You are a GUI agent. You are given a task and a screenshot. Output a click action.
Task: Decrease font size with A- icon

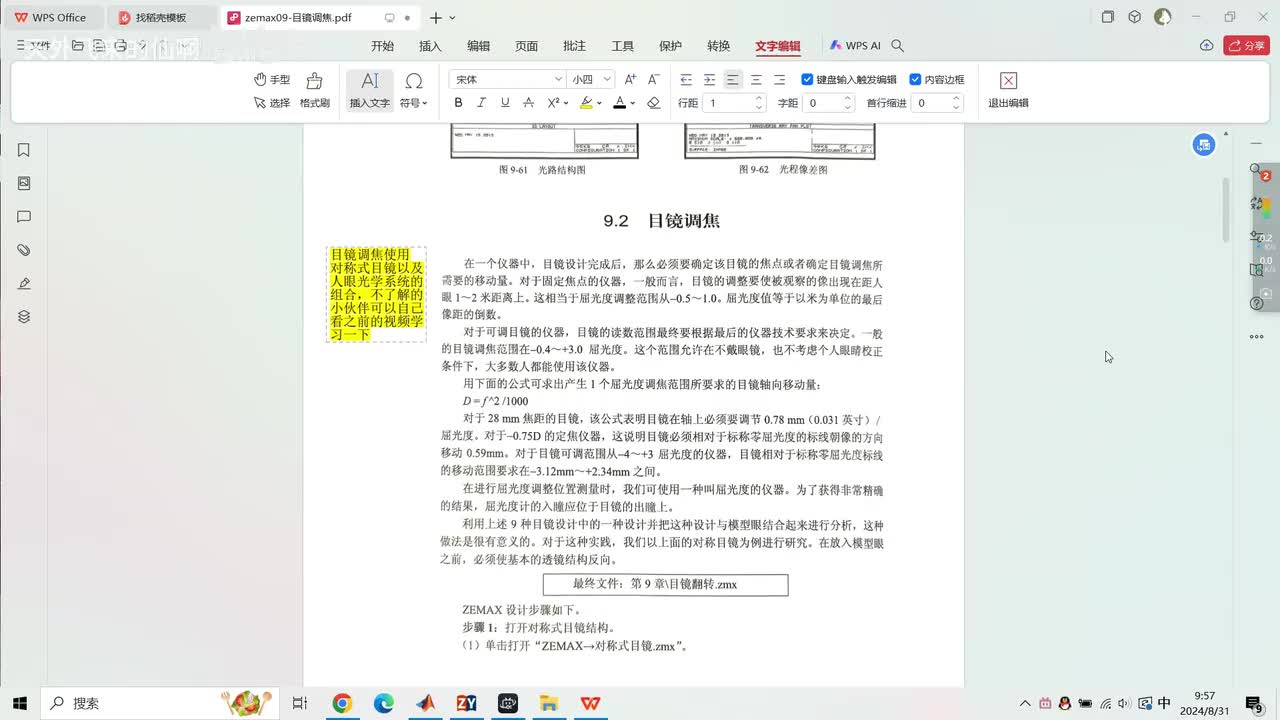653,79
